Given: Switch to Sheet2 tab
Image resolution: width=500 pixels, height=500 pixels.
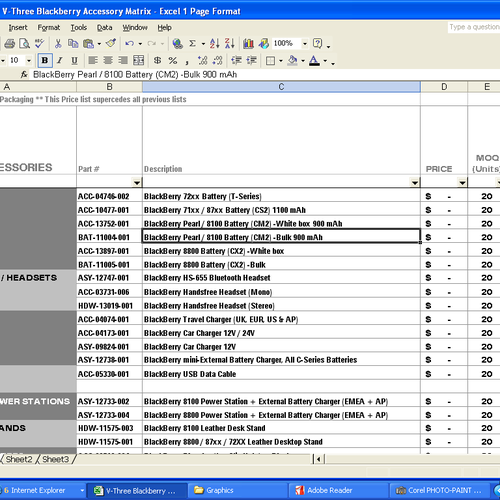Looking at the screenshot, I should (19, 459).
